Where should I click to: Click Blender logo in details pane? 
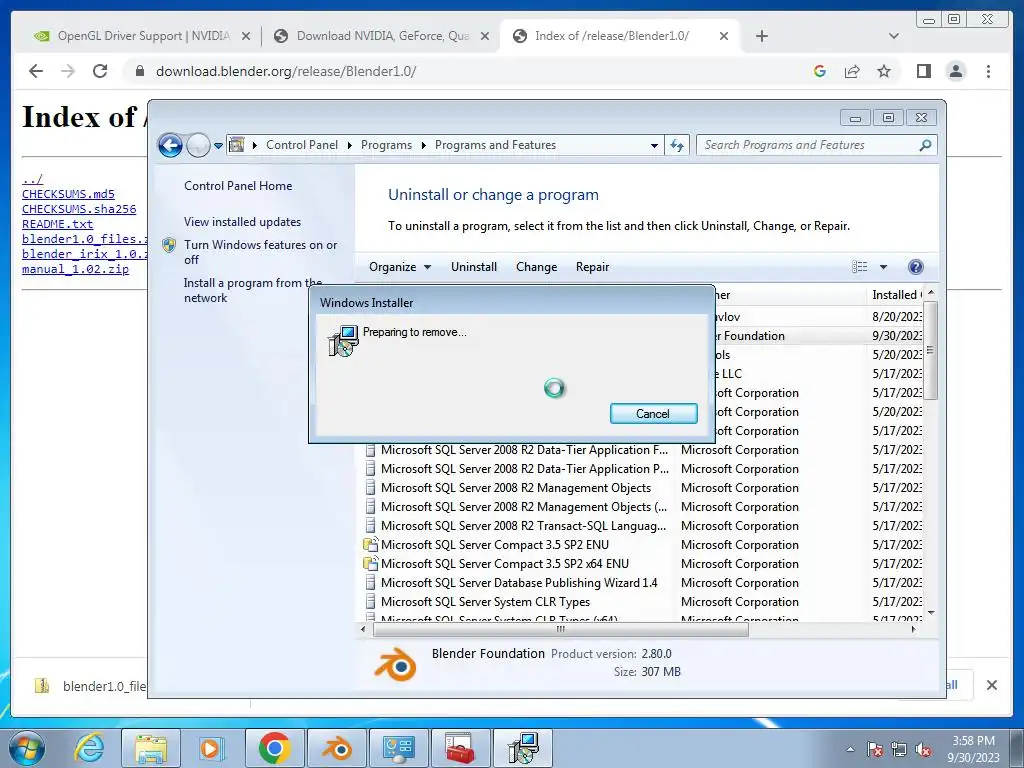coord(395,664)
